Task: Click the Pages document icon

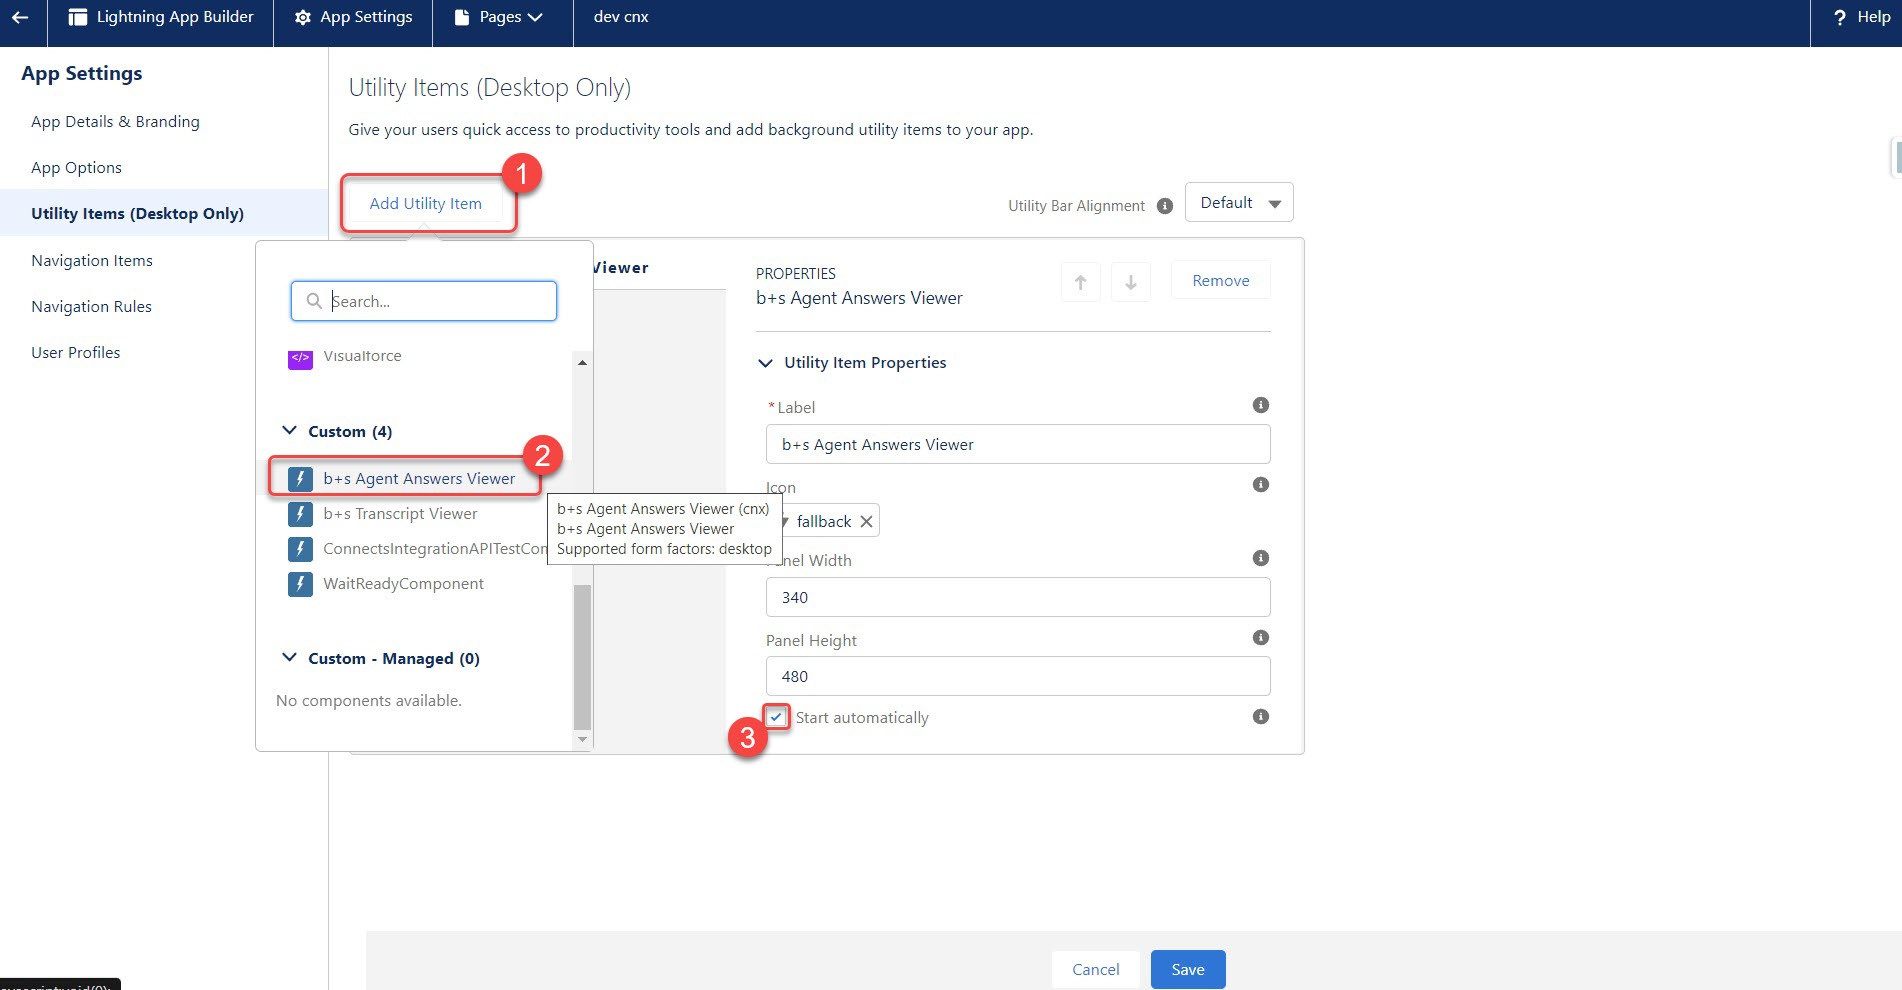Action: point(462,17)
